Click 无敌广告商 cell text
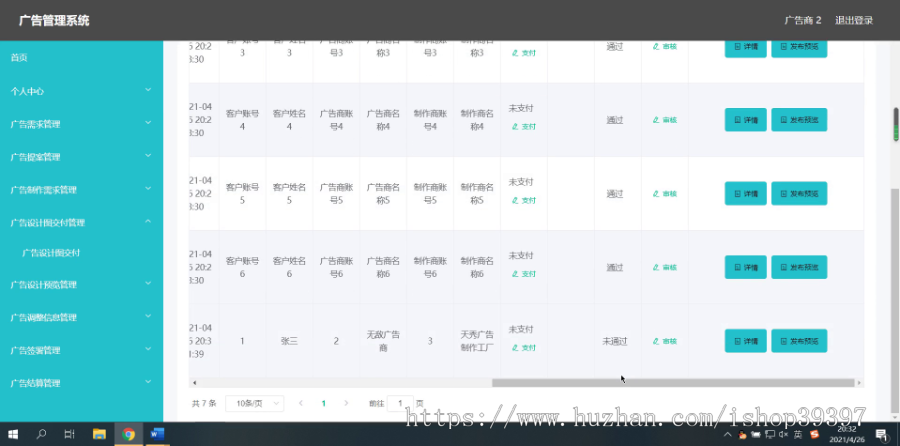Viewport: 900px width, 446px height. (383, 341)
